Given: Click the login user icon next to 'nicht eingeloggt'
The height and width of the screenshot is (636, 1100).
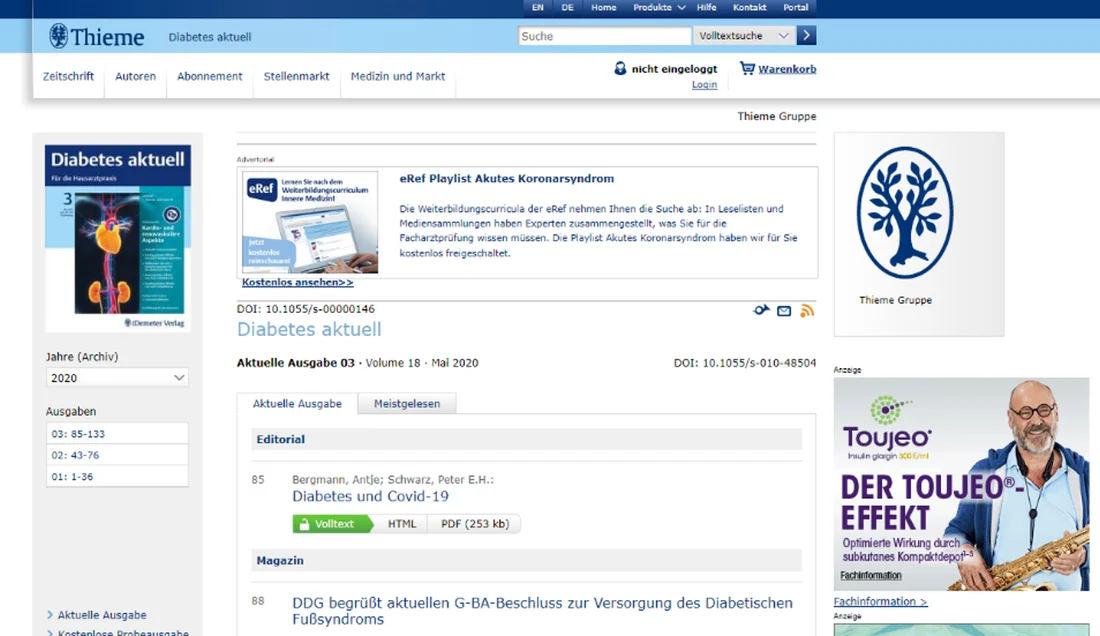Looking at the screenshot, I should 622,68.
